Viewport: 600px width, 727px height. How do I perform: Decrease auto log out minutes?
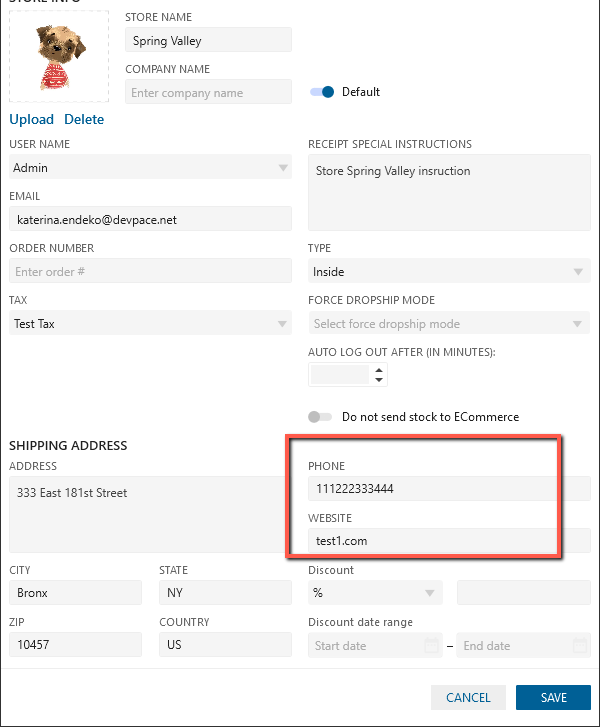coord(378,380)
